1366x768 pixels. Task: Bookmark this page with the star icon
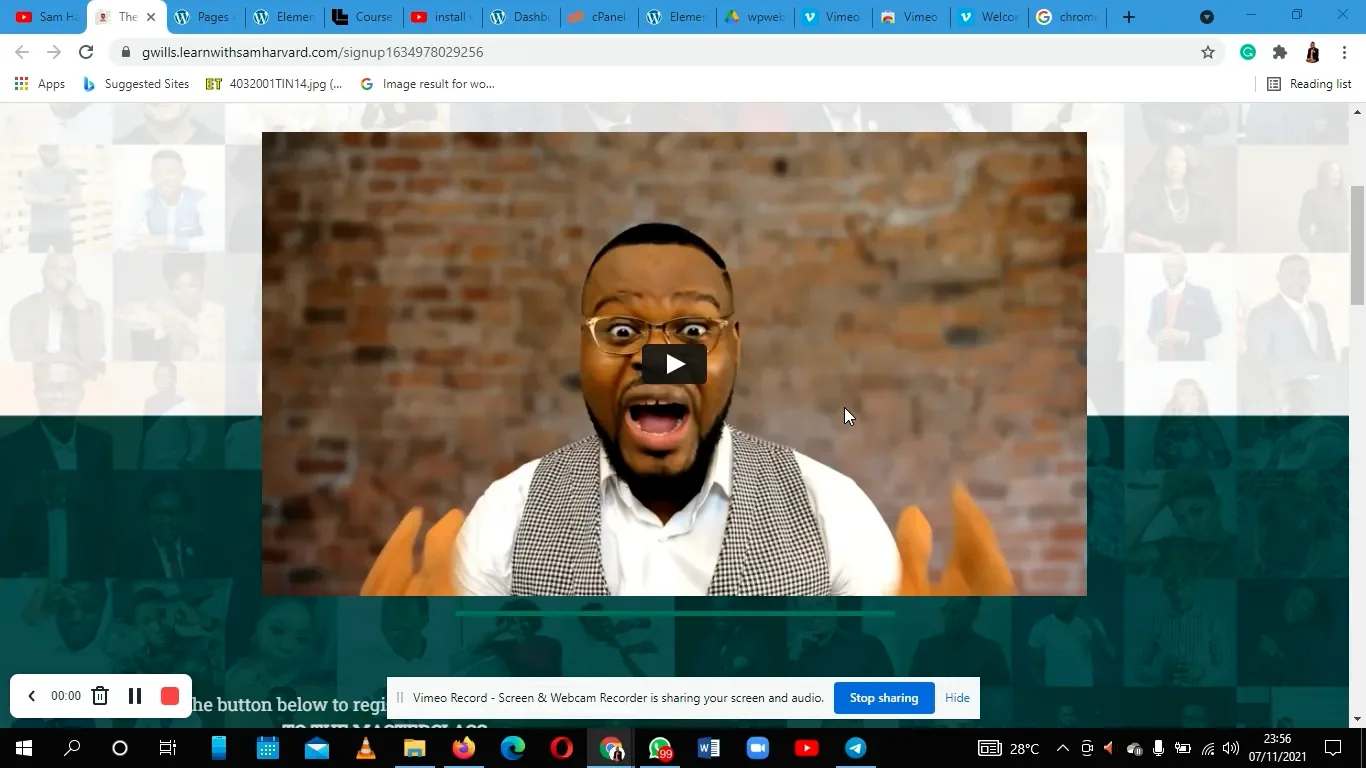pos(1208,52)
